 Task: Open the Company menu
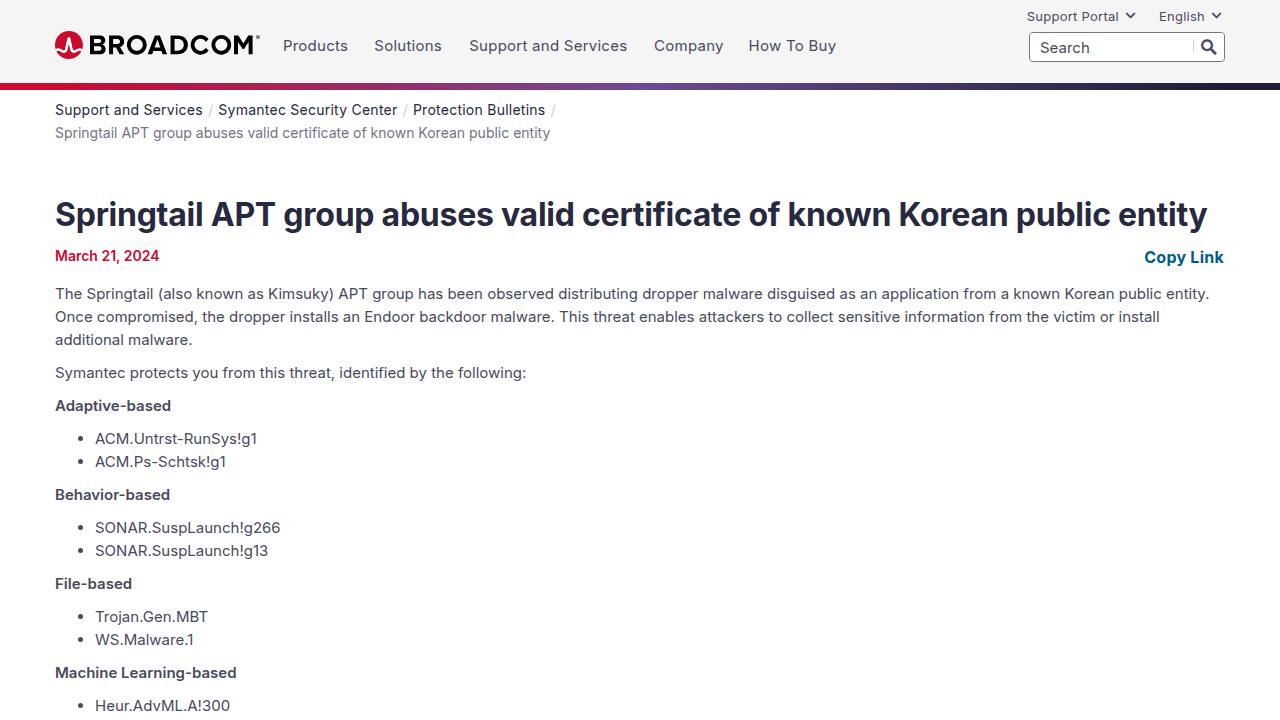(688, 46)
